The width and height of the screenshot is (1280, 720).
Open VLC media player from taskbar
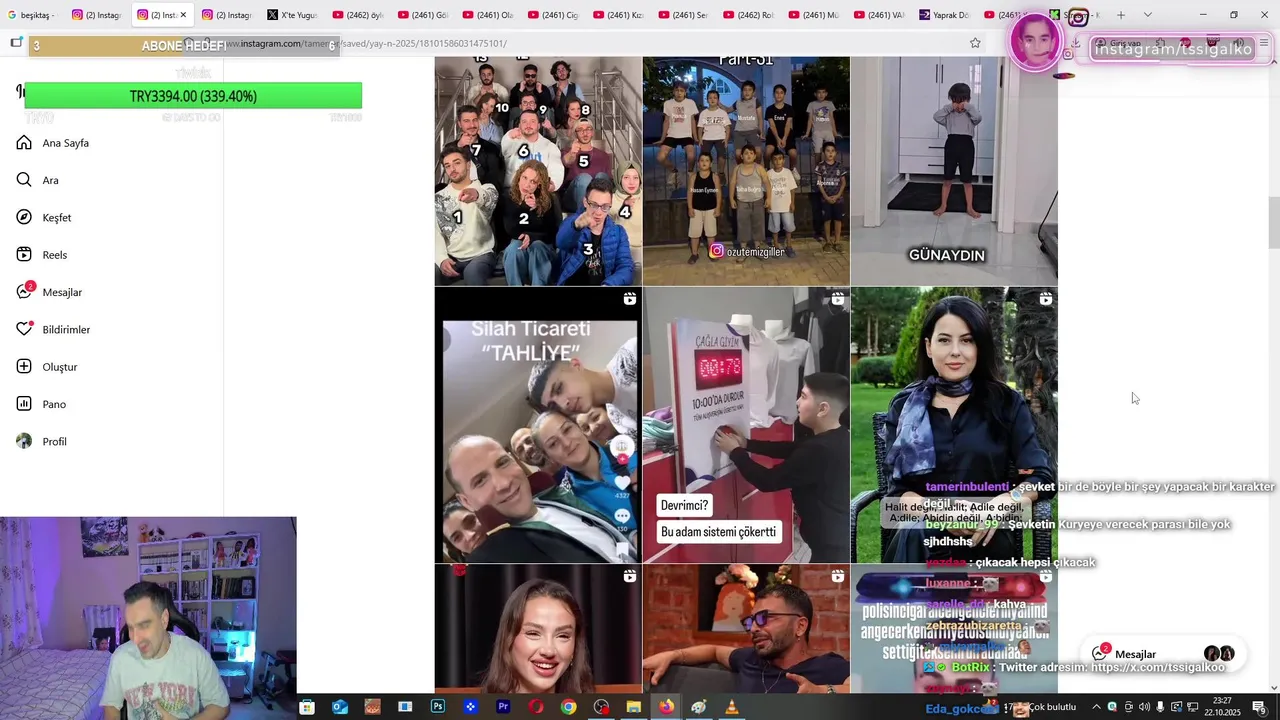pyautogui.click(x=731, y=707)
